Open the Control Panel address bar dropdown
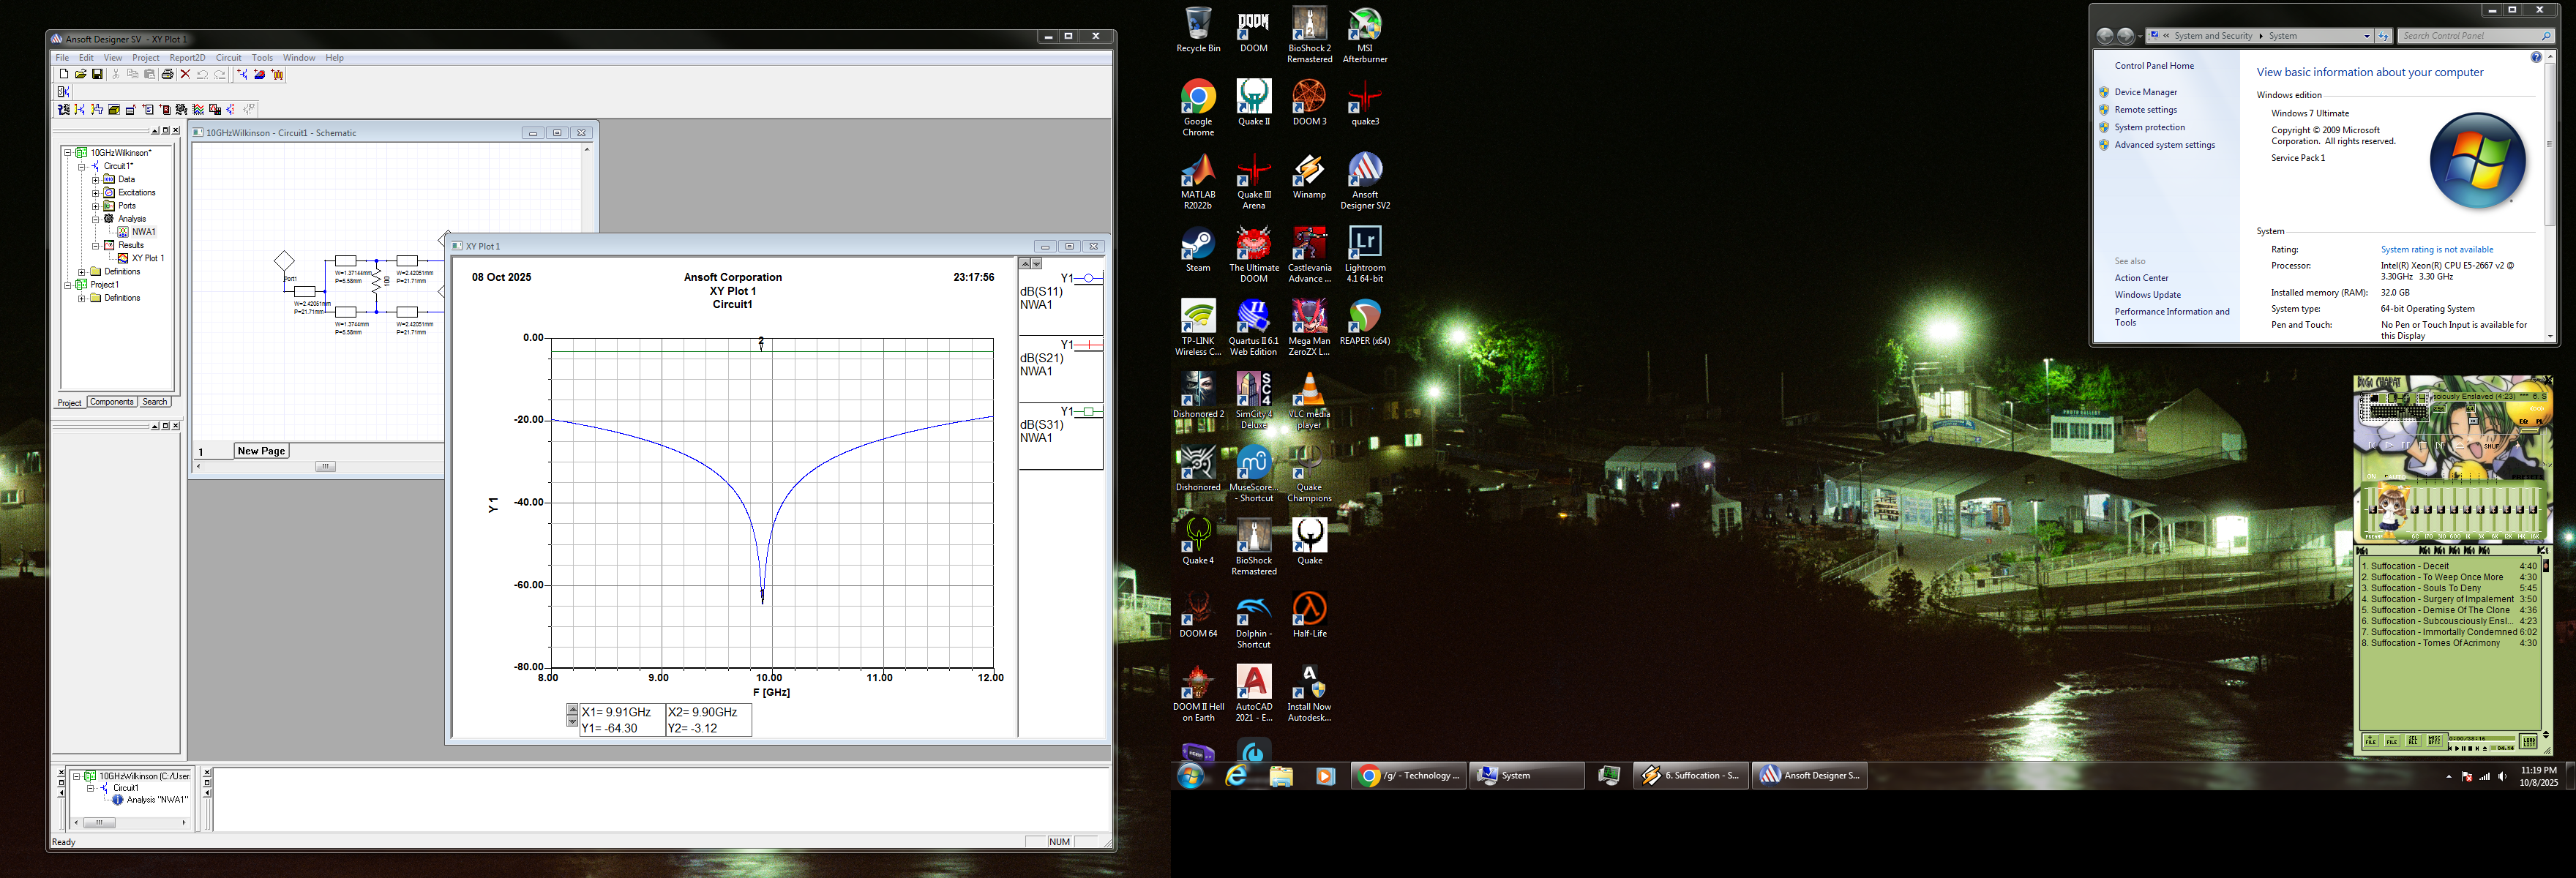This screenshot has height=878, width=2576. tap(2366, 36)
